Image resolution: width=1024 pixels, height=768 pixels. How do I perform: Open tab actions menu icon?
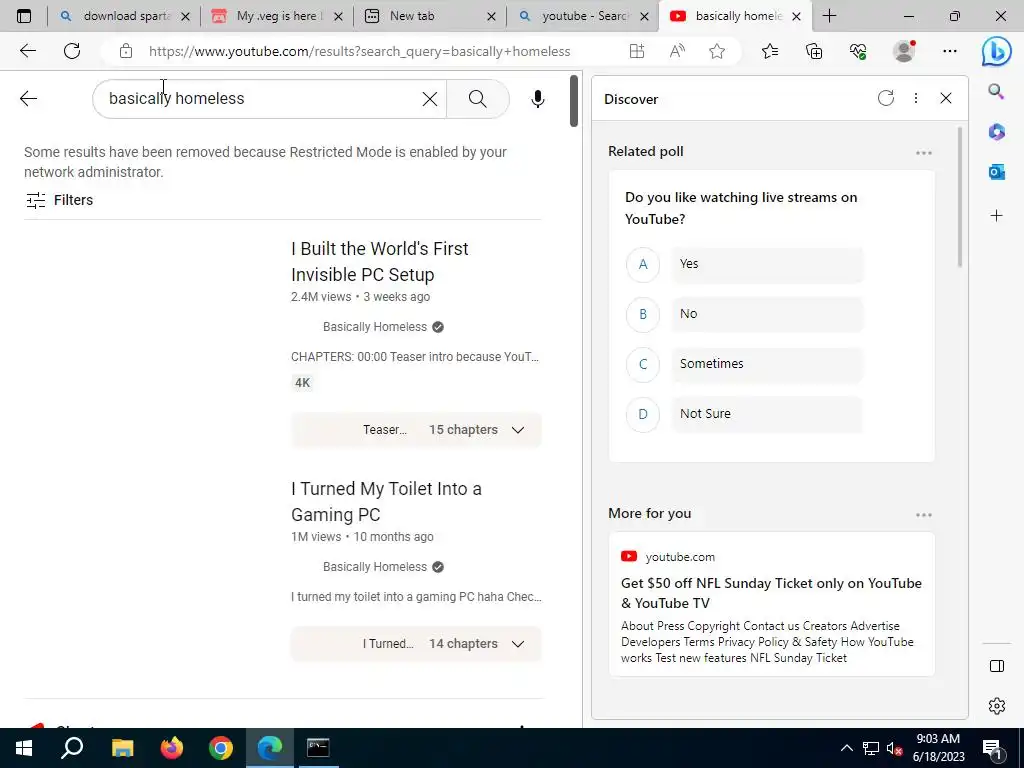click(x=24, y=16)
